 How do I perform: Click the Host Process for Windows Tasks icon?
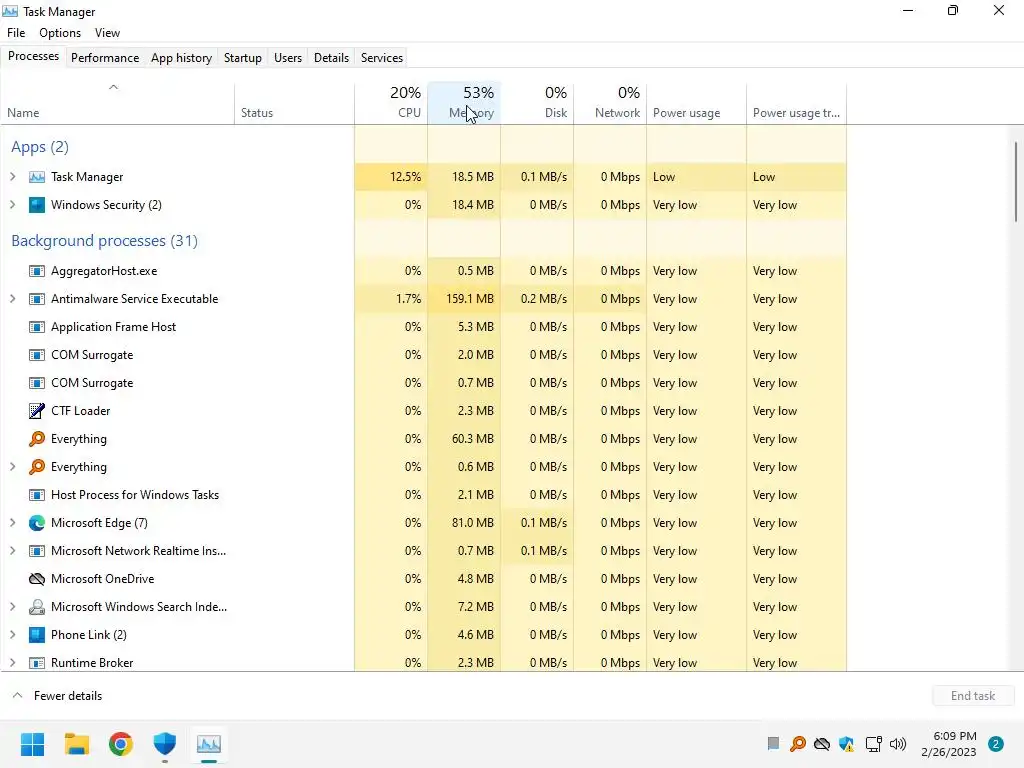tap(37, 495)
